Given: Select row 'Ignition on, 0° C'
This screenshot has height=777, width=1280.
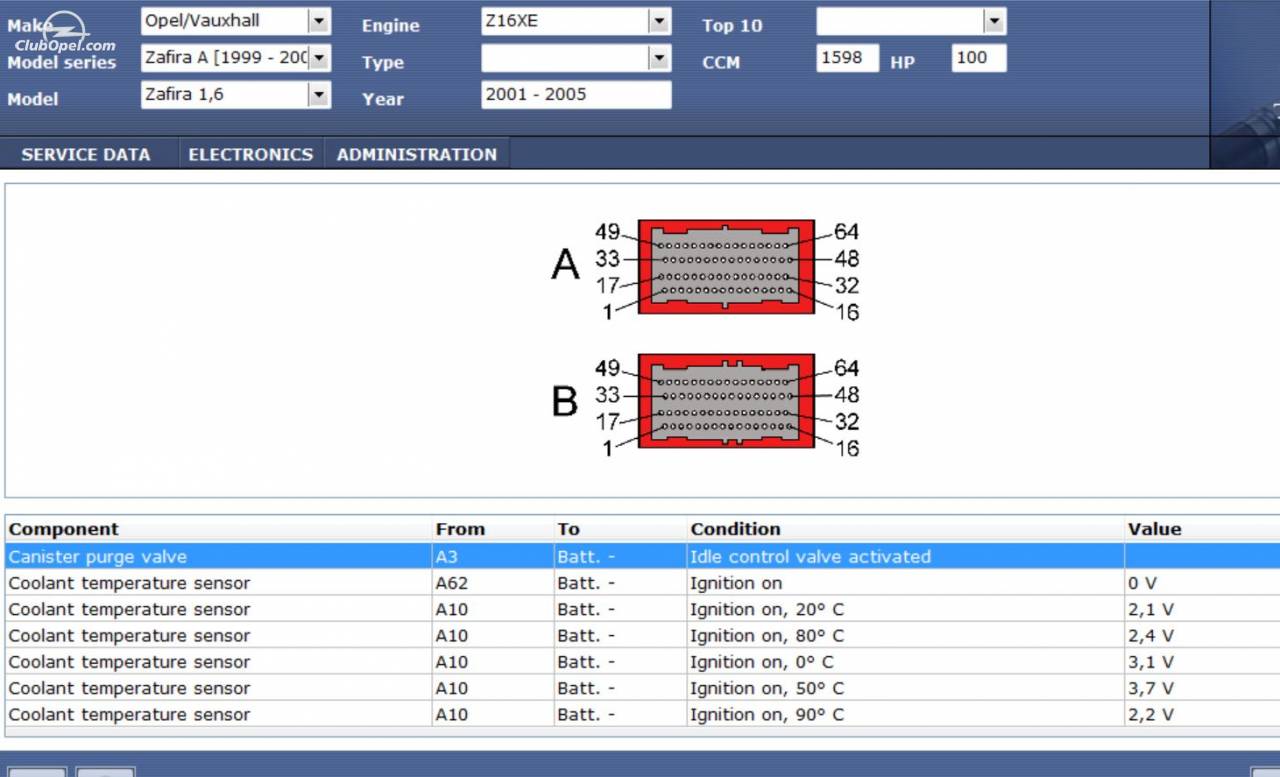Looking at the screenshot, I should point(642,662).
